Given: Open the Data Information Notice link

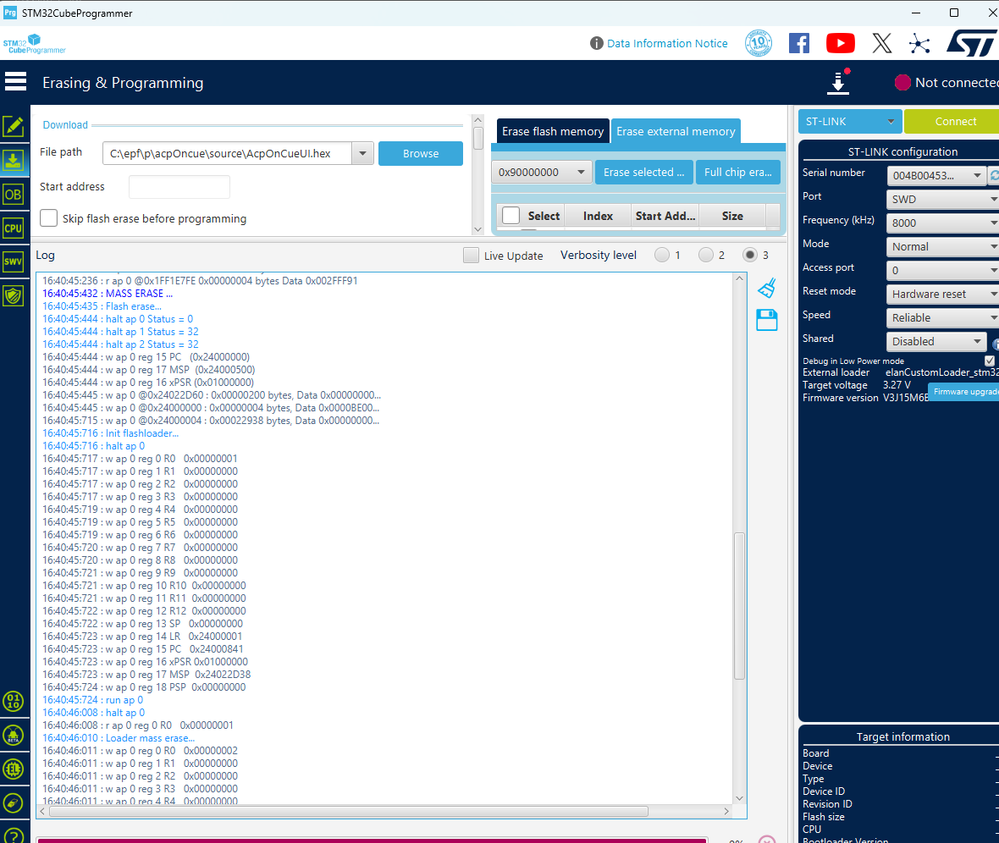Looking at the screenshot, I should (667, 43).
